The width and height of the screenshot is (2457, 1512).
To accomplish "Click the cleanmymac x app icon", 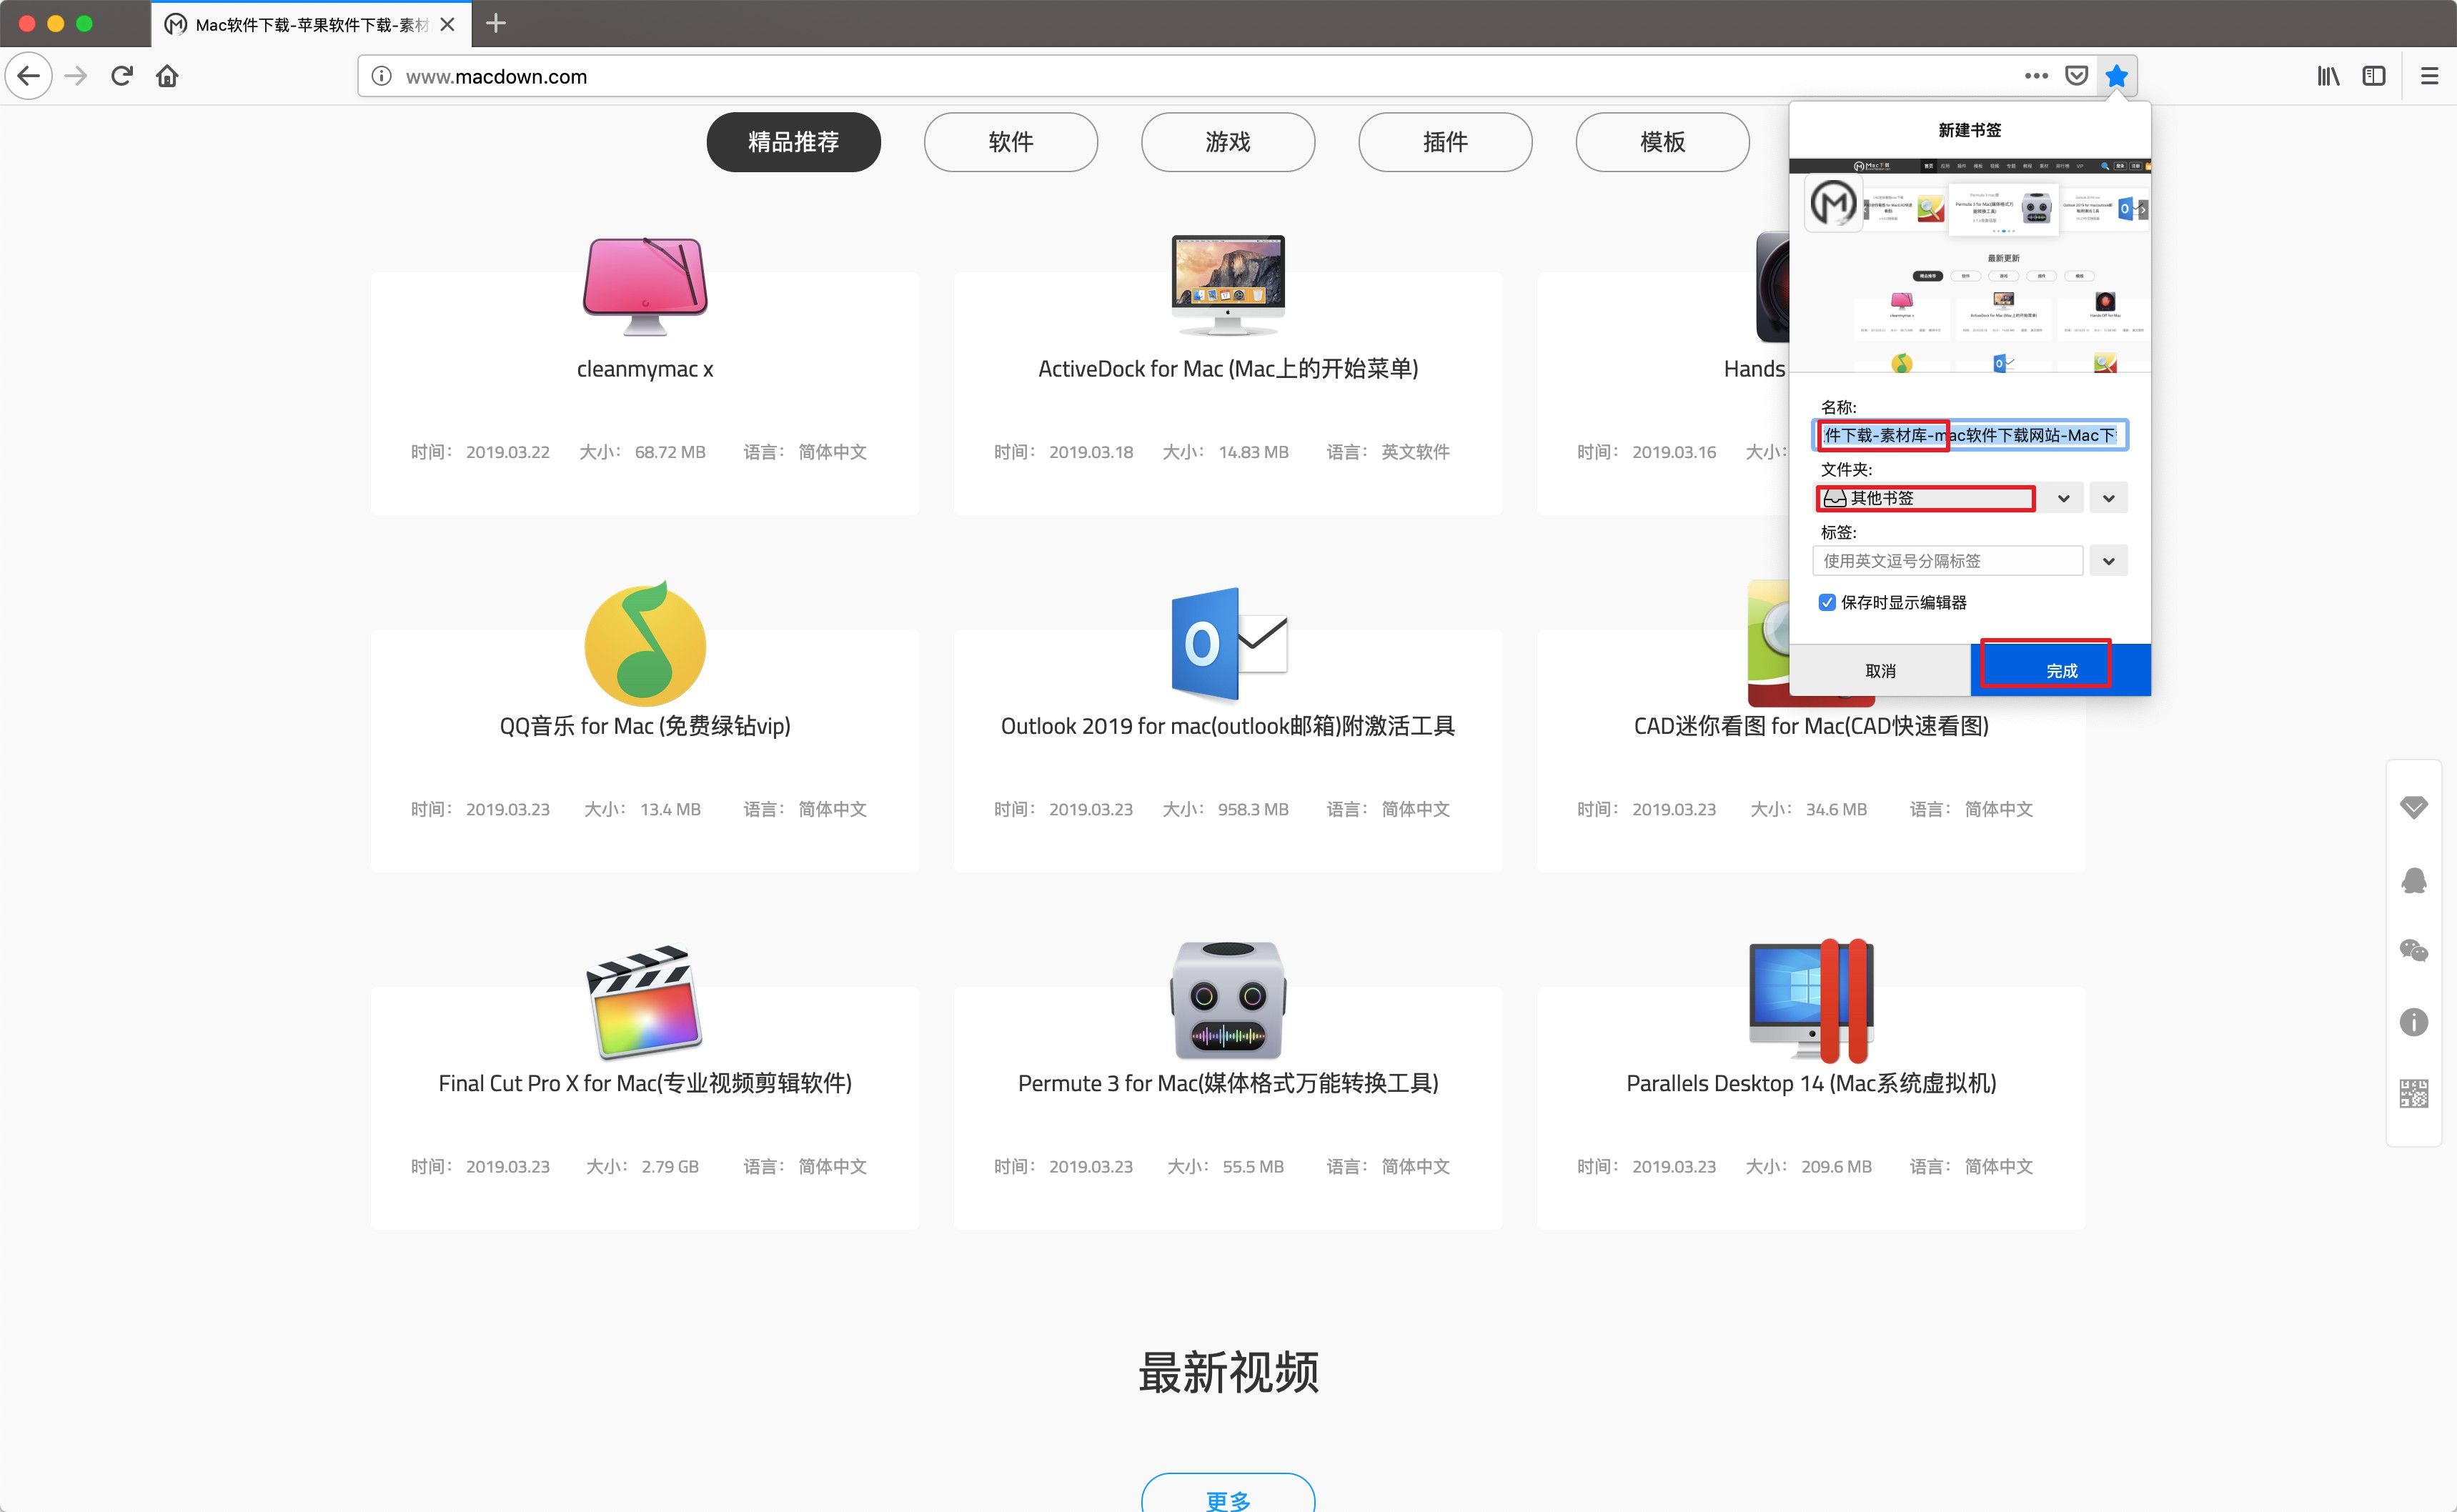I will (645, 286).
